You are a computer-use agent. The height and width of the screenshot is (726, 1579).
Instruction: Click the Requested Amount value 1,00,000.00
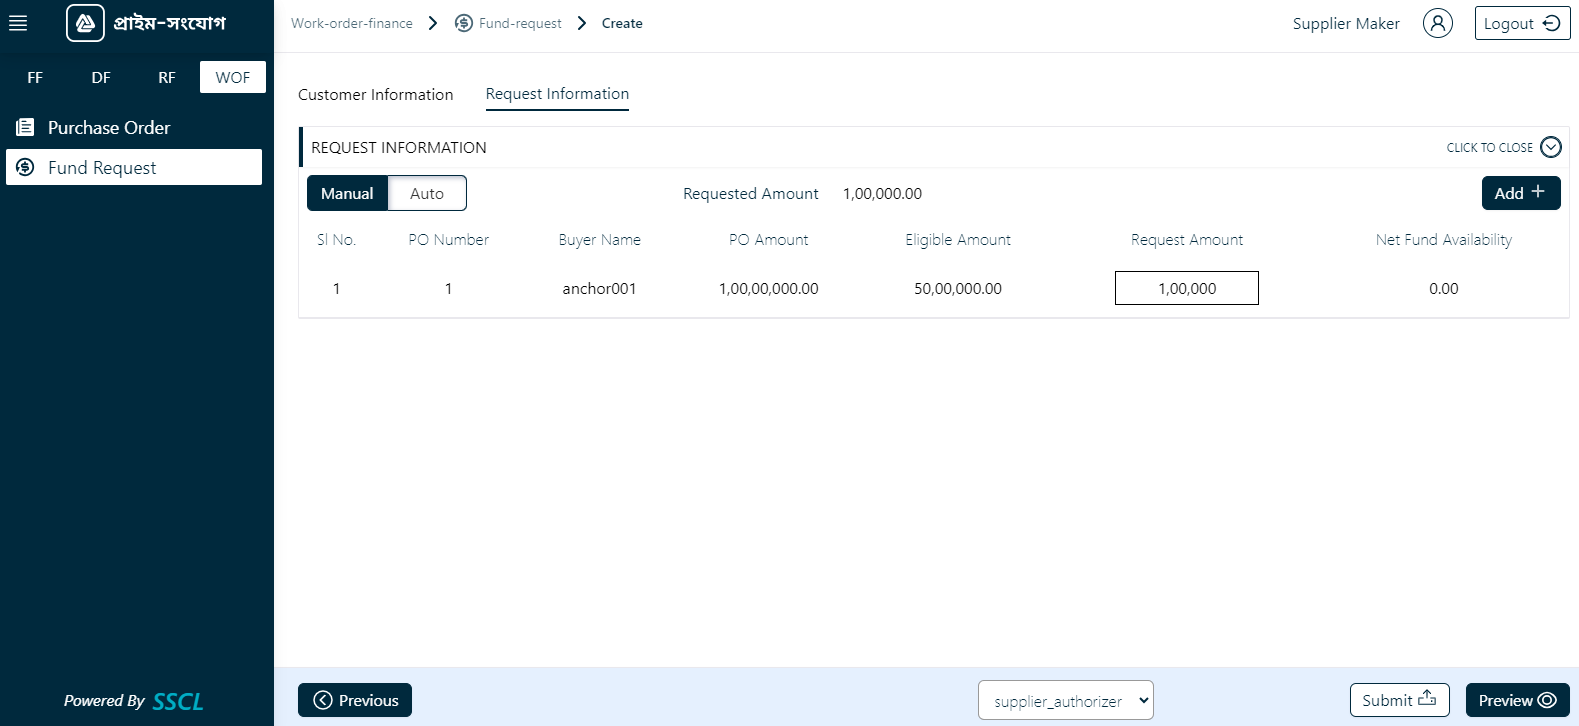click(882, 193)
